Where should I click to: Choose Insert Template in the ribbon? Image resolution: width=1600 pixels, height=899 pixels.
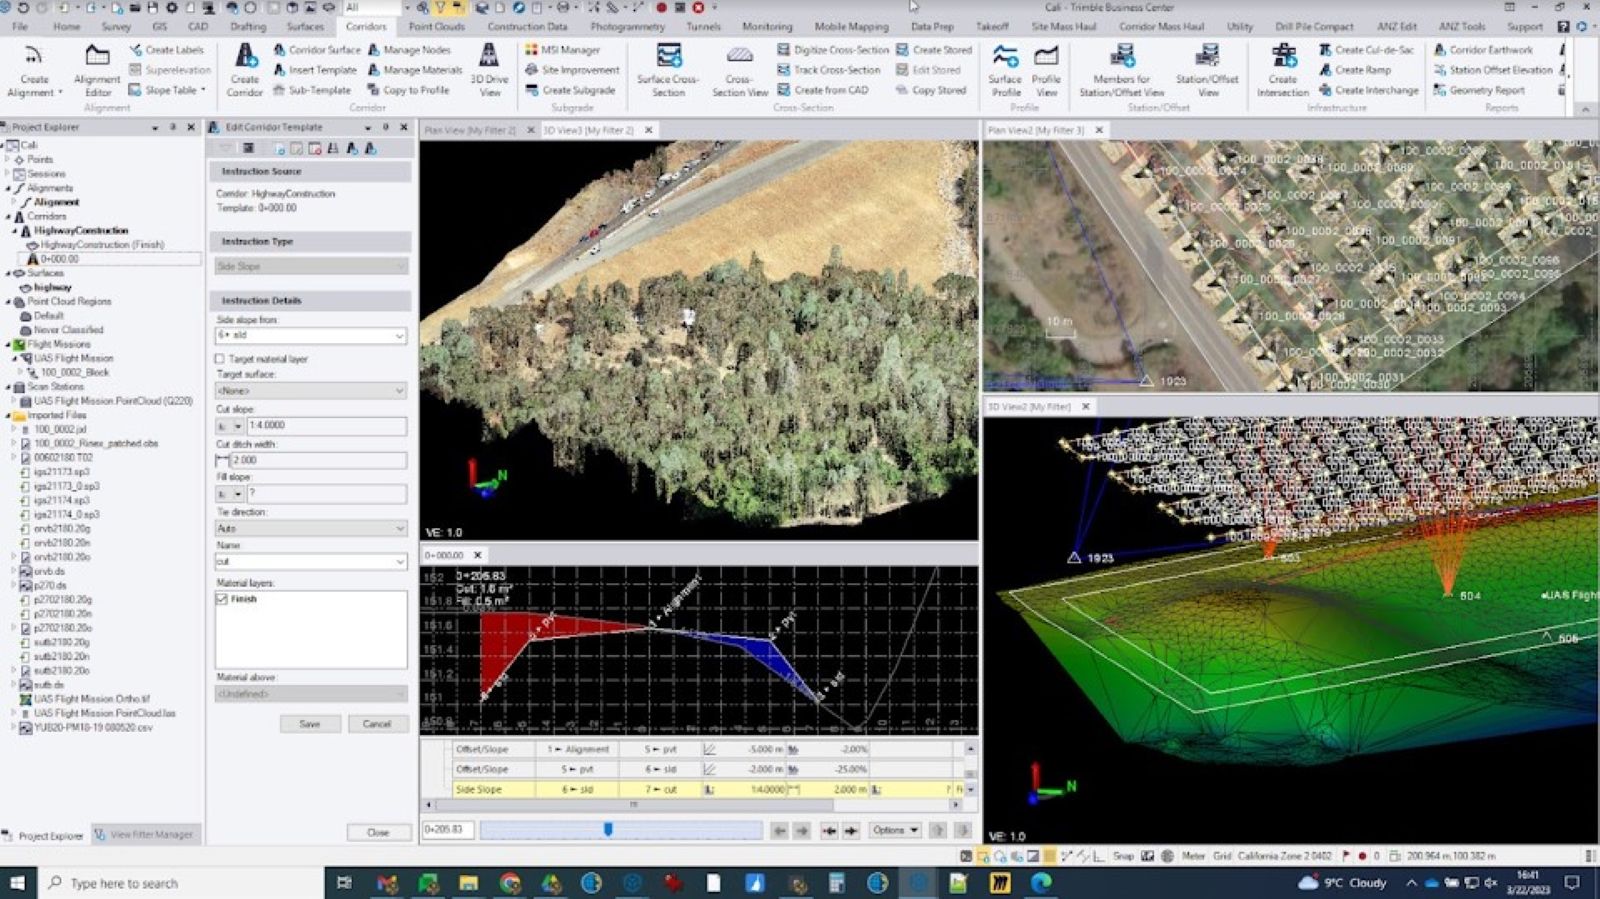tap(315, 70)
